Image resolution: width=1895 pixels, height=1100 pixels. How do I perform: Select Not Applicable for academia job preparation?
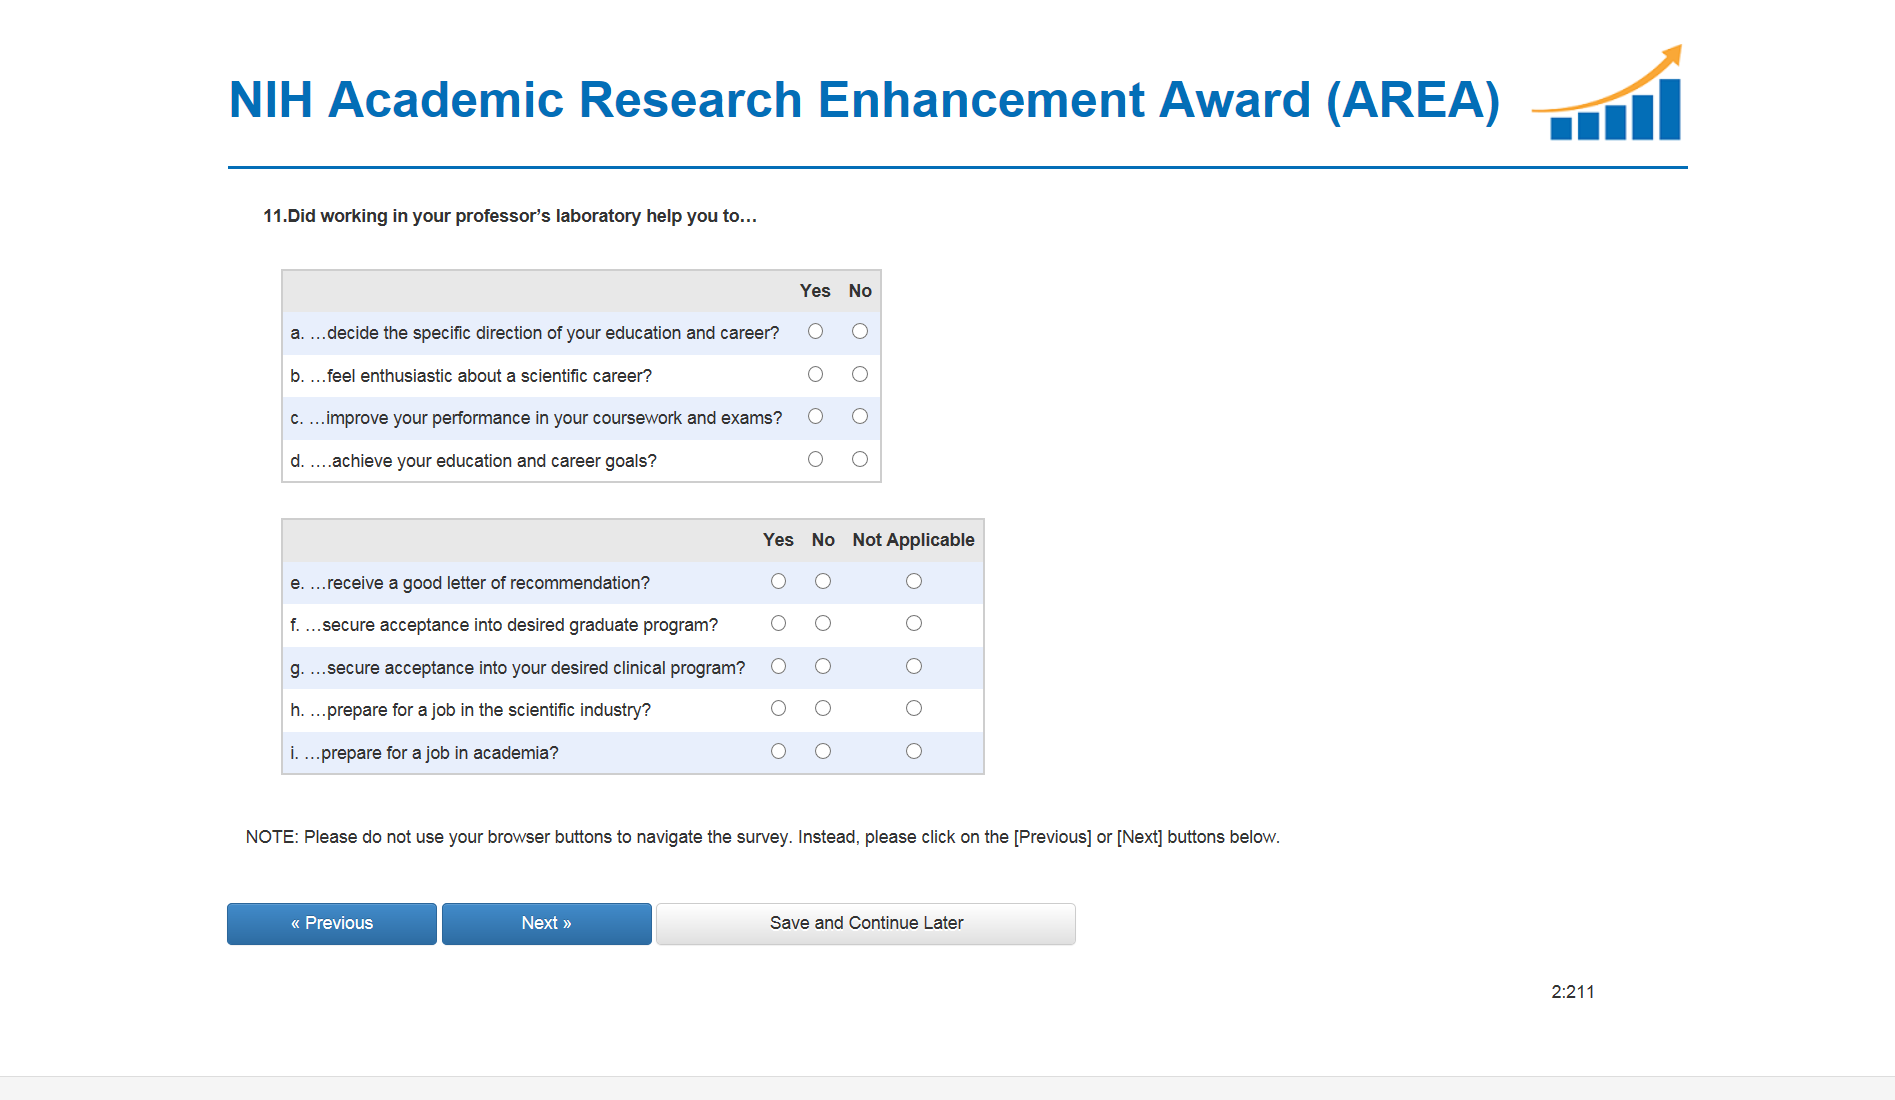pyautogui.click(x=914, y=752)
